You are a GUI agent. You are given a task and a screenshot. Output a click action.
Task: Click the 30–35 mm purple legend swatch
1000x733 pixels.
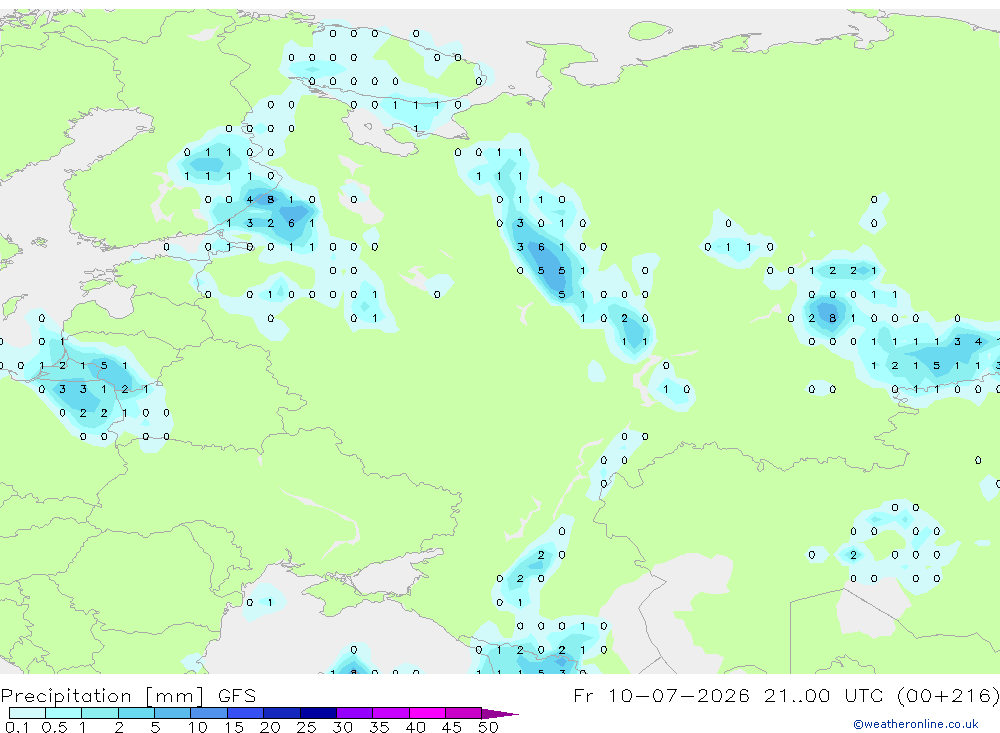(355, 713)
